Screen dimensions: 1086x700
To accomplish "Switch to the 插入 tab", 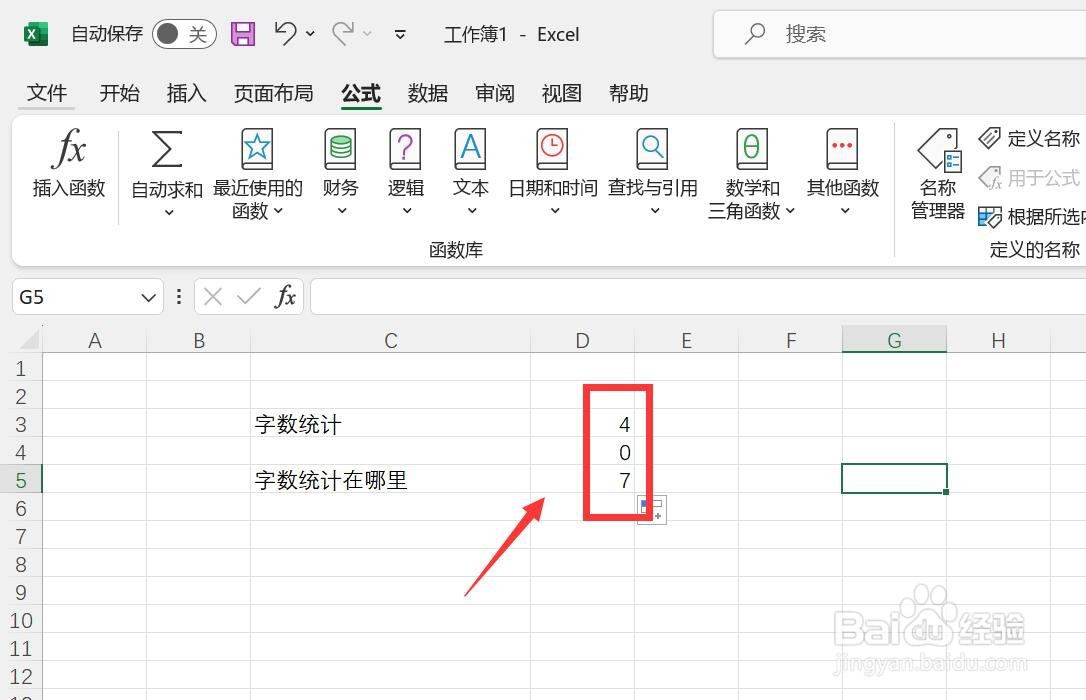I will (x=186, y=93).
